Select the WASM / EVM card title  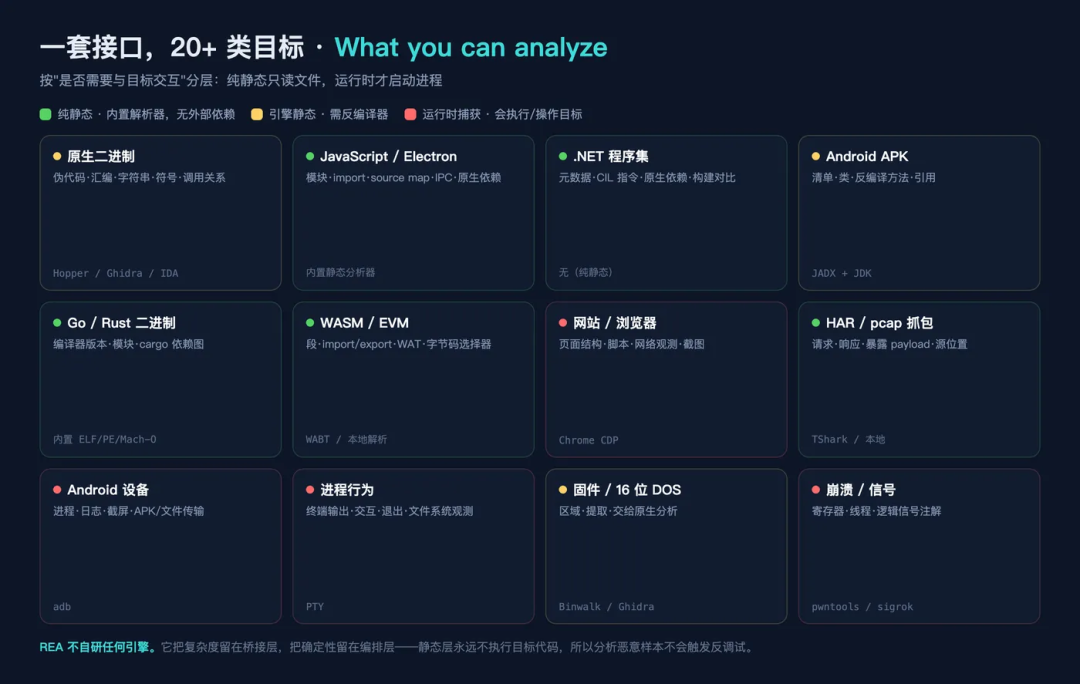pos(364,323)
